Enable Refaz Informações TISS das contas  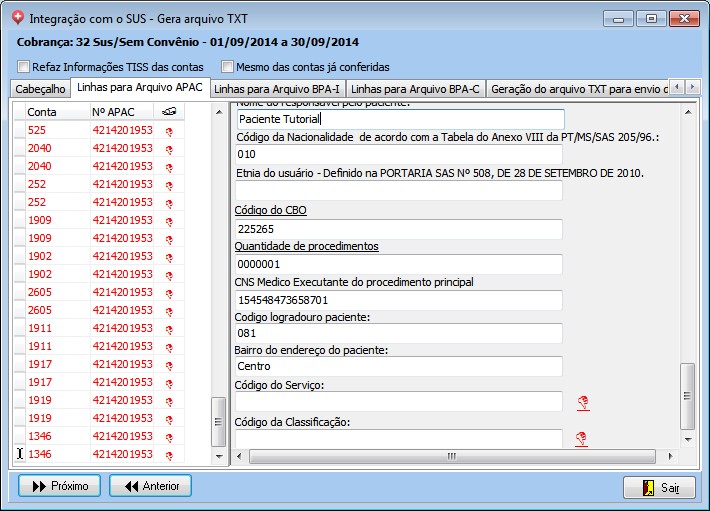click(25, 68)
